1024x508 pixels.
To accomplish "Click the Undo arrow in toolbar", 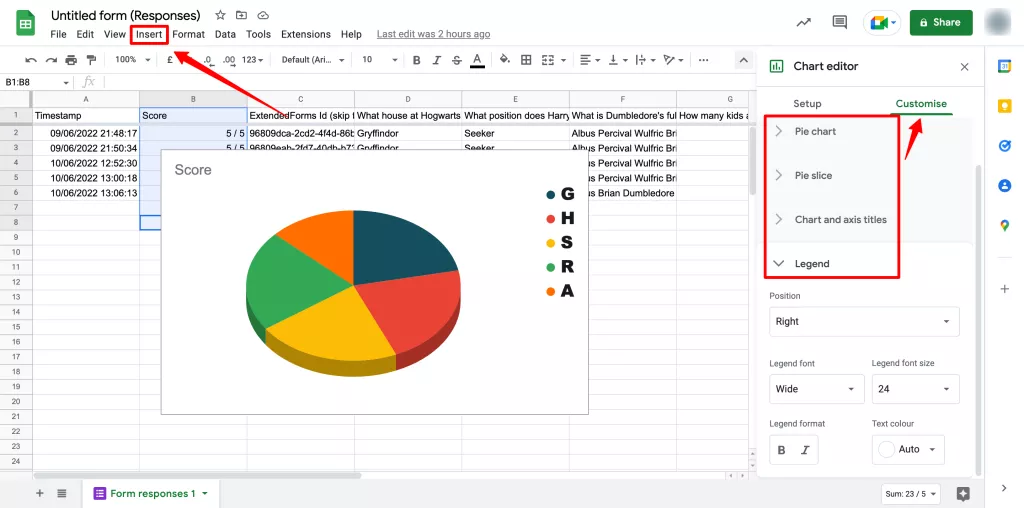I will coord(31,60).
